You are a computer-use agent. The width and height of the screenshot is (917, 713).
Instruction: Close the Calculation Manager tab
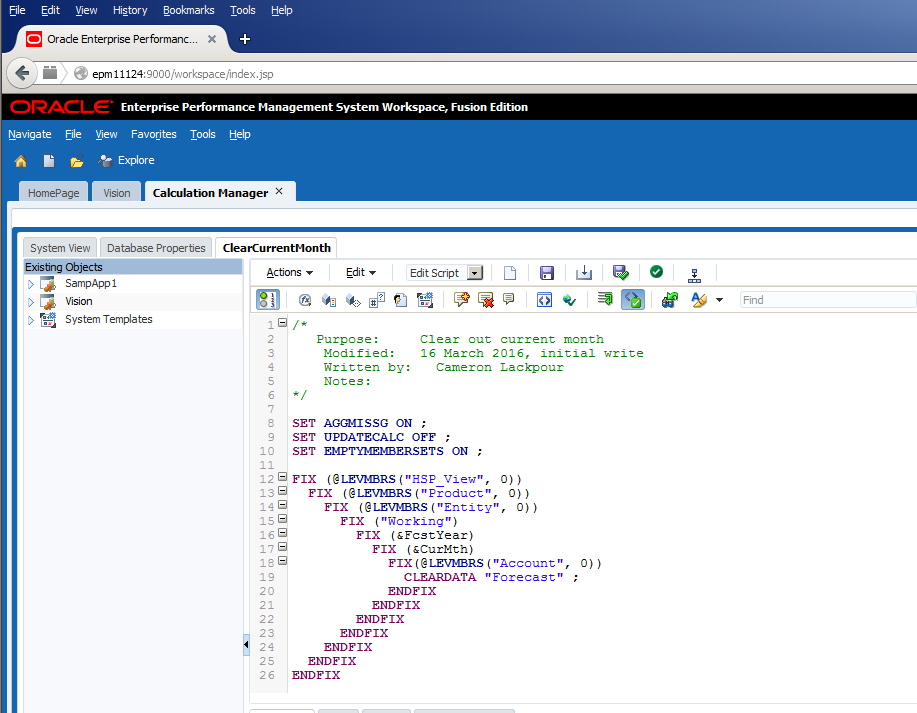279,191
